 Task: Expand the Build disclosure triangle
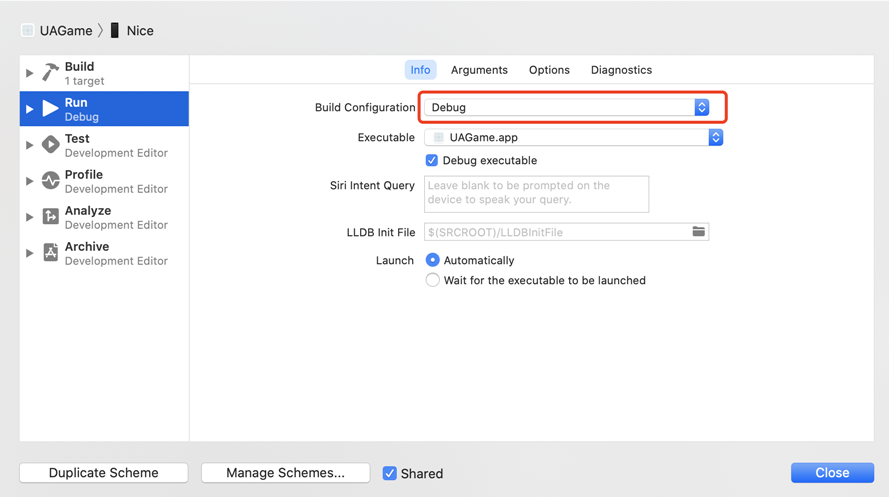(30, 73)
